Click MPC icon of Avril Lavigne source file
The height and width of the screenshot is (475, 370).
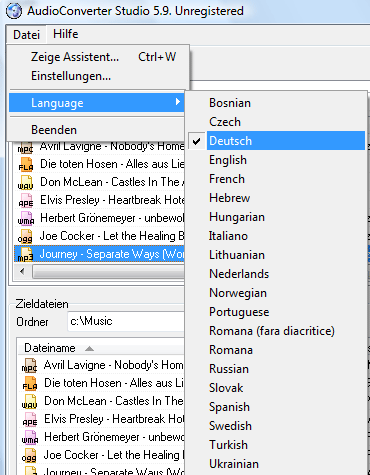[x=25, y=147]
